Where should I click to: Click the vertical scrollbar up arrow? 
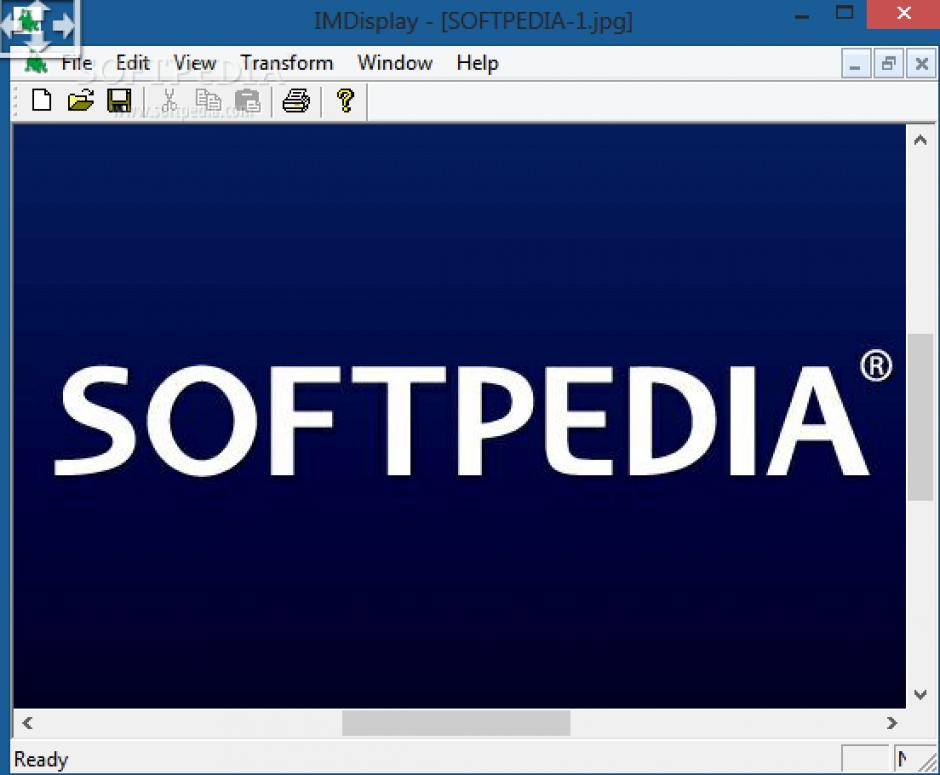920,140
